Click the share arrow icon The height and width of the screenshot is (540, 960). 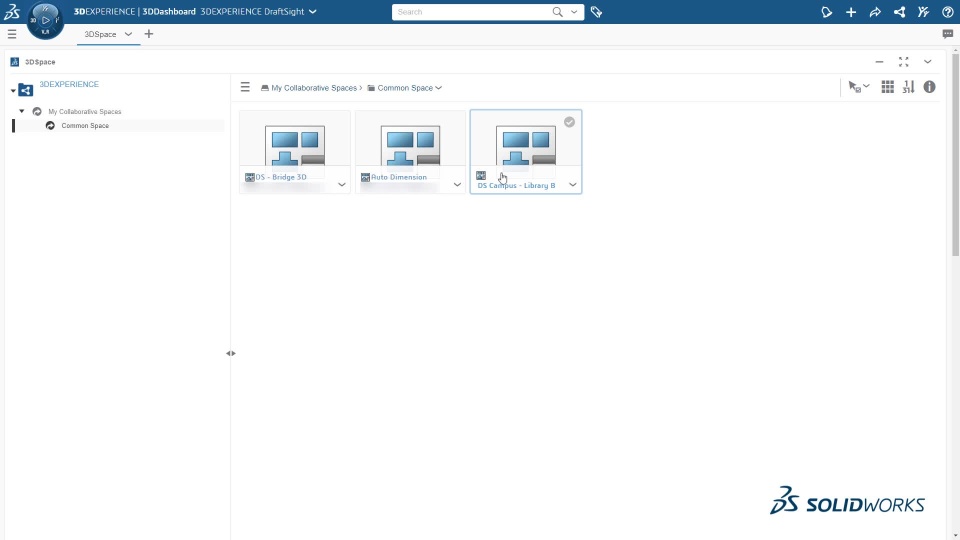[x=875, y=12]
